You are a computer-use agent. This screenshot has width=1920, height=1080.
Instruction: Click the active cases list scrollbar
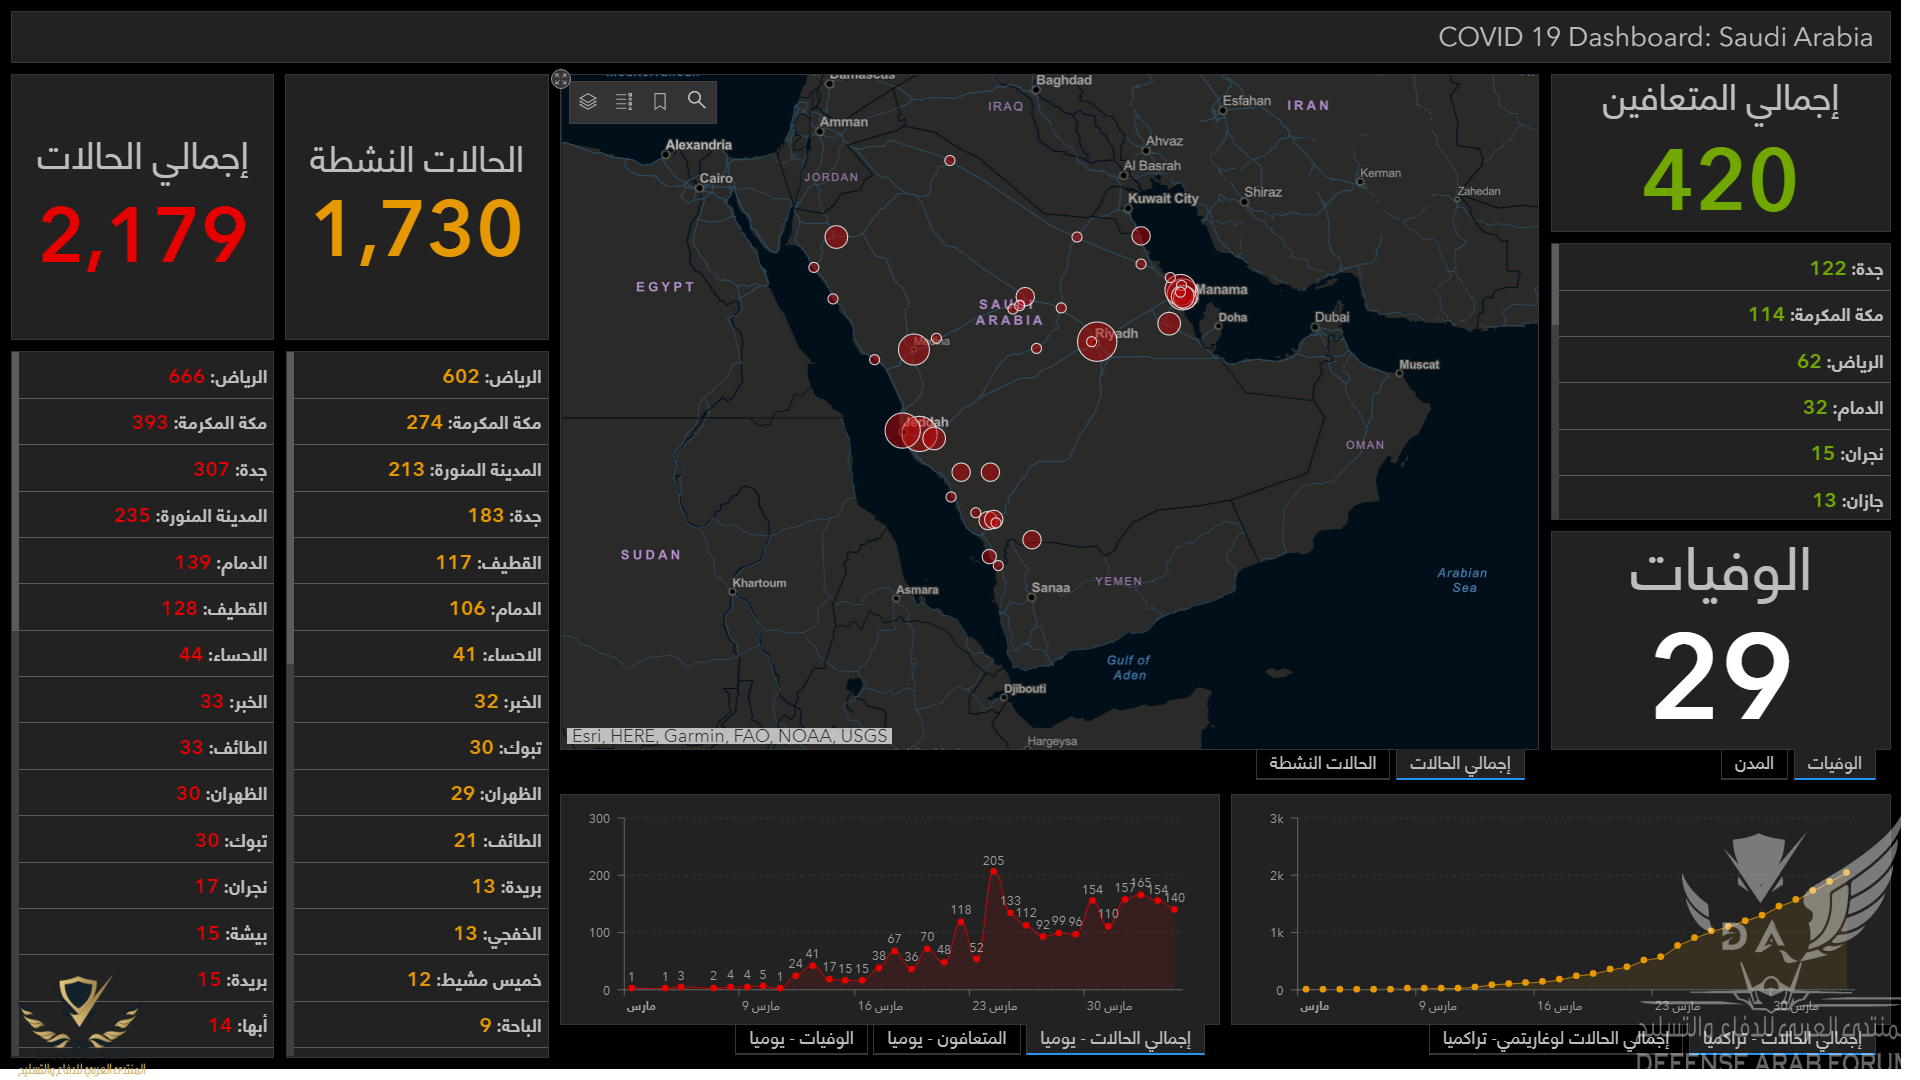(x=290, y=508)
